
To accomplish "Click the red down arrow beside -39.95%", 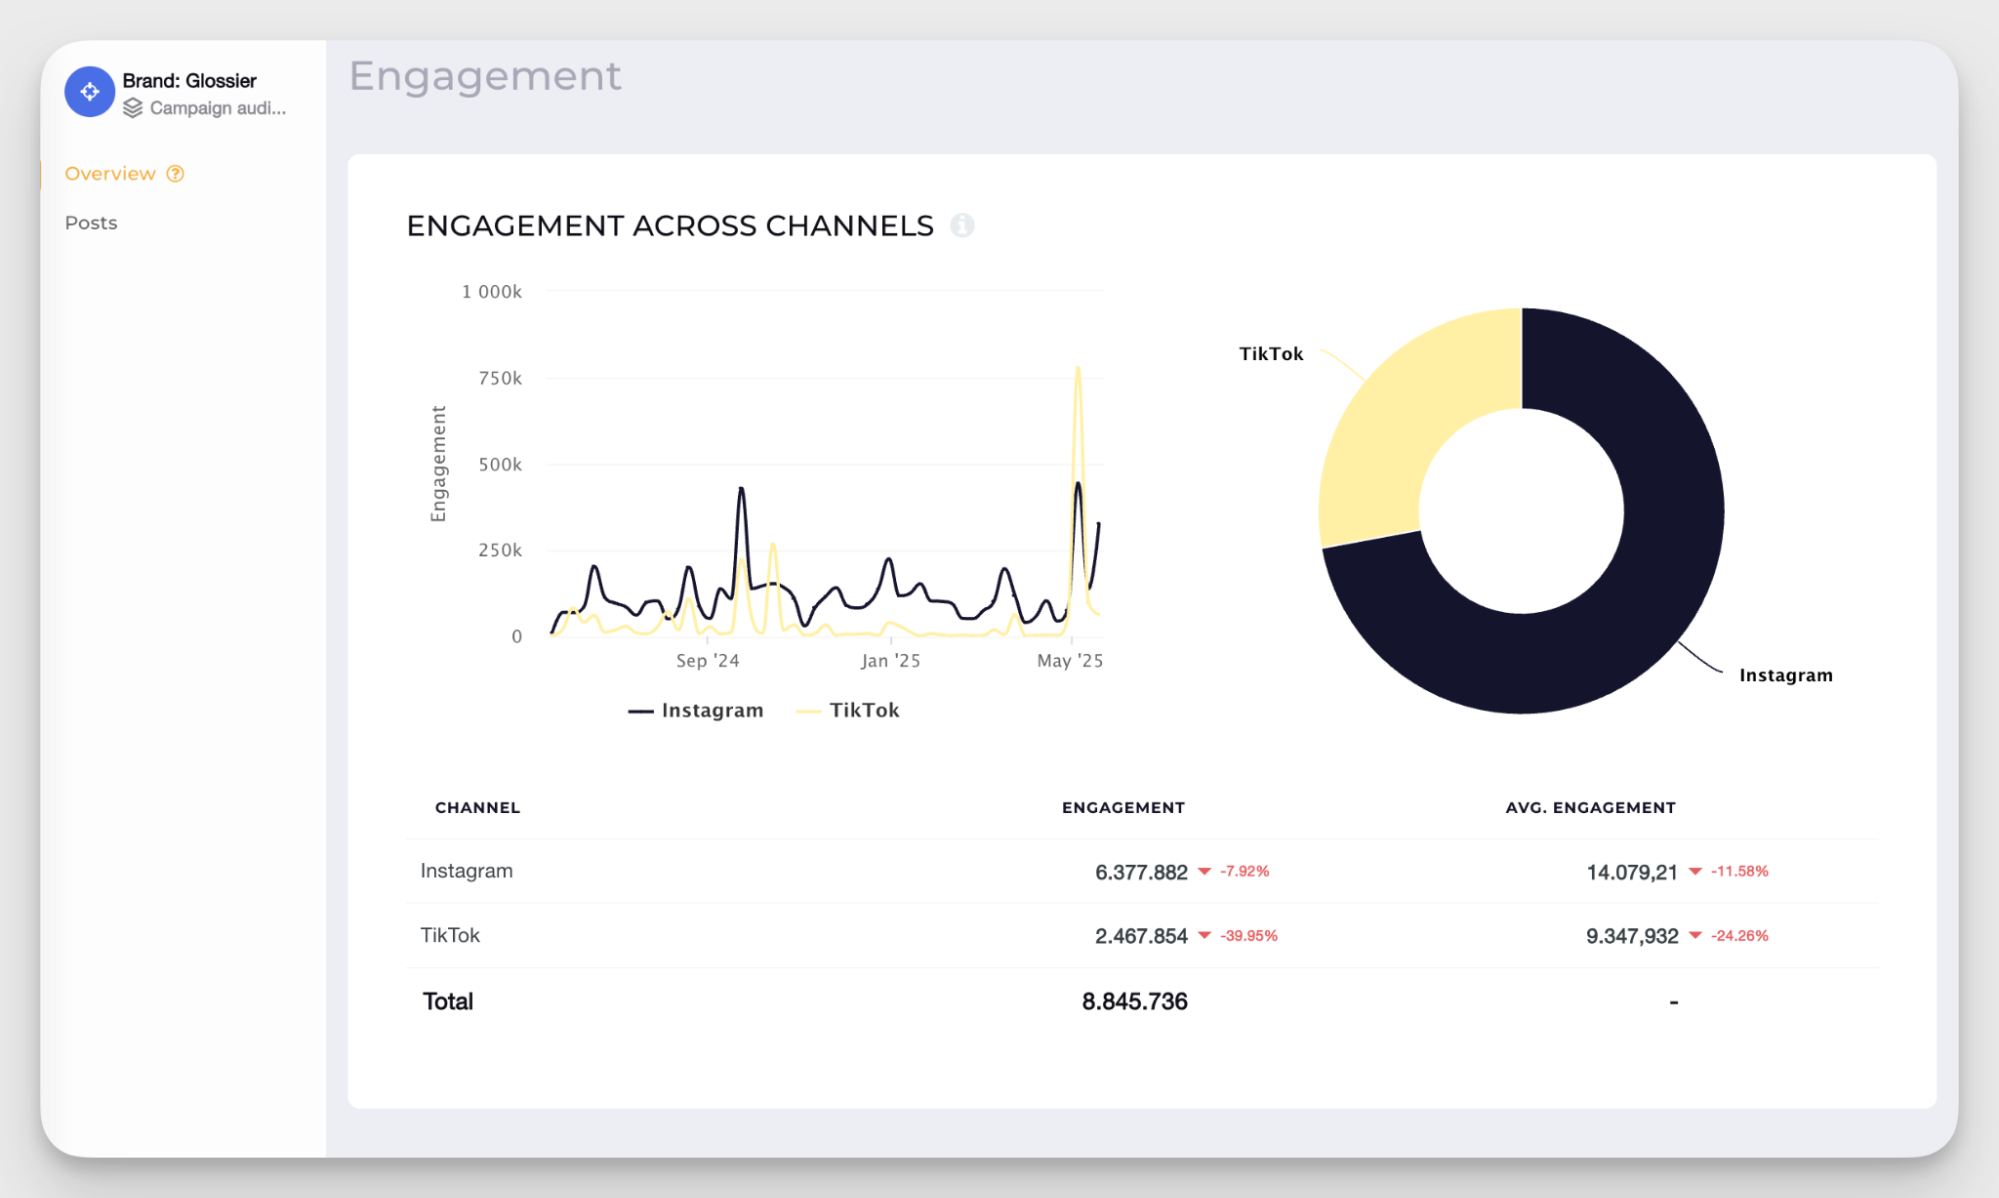I will click(1204, 936).
